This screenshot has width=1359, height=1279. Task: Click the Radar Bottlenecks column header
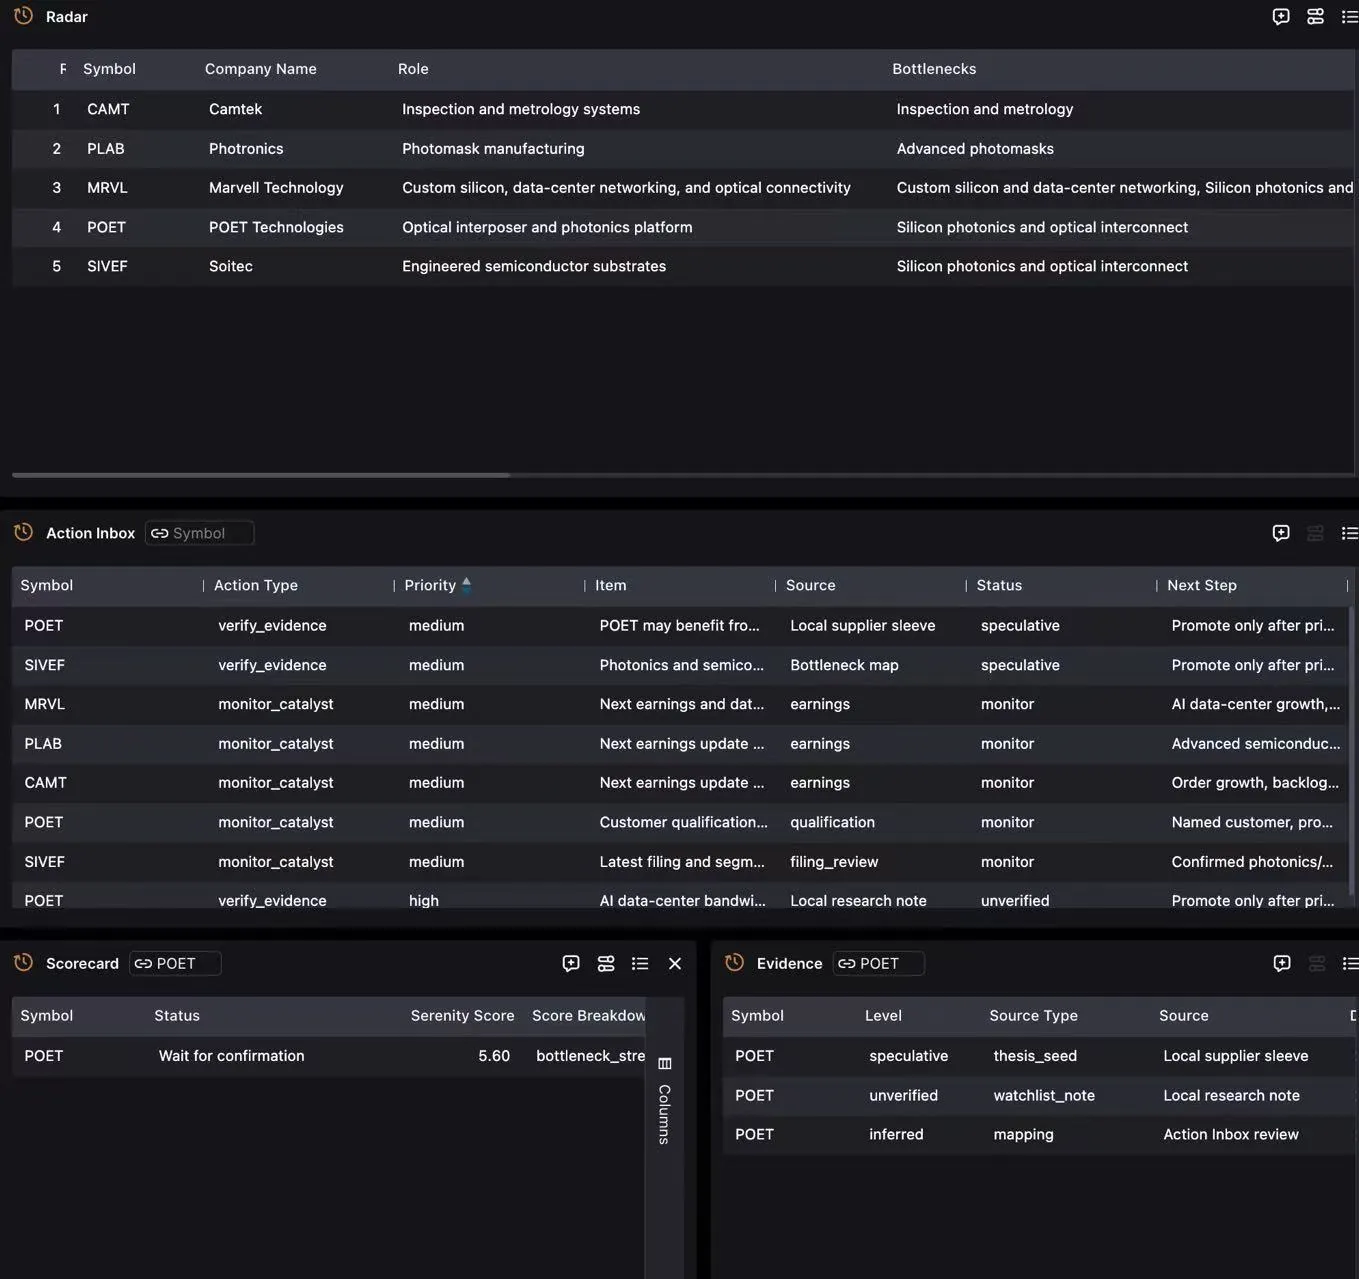934,69
